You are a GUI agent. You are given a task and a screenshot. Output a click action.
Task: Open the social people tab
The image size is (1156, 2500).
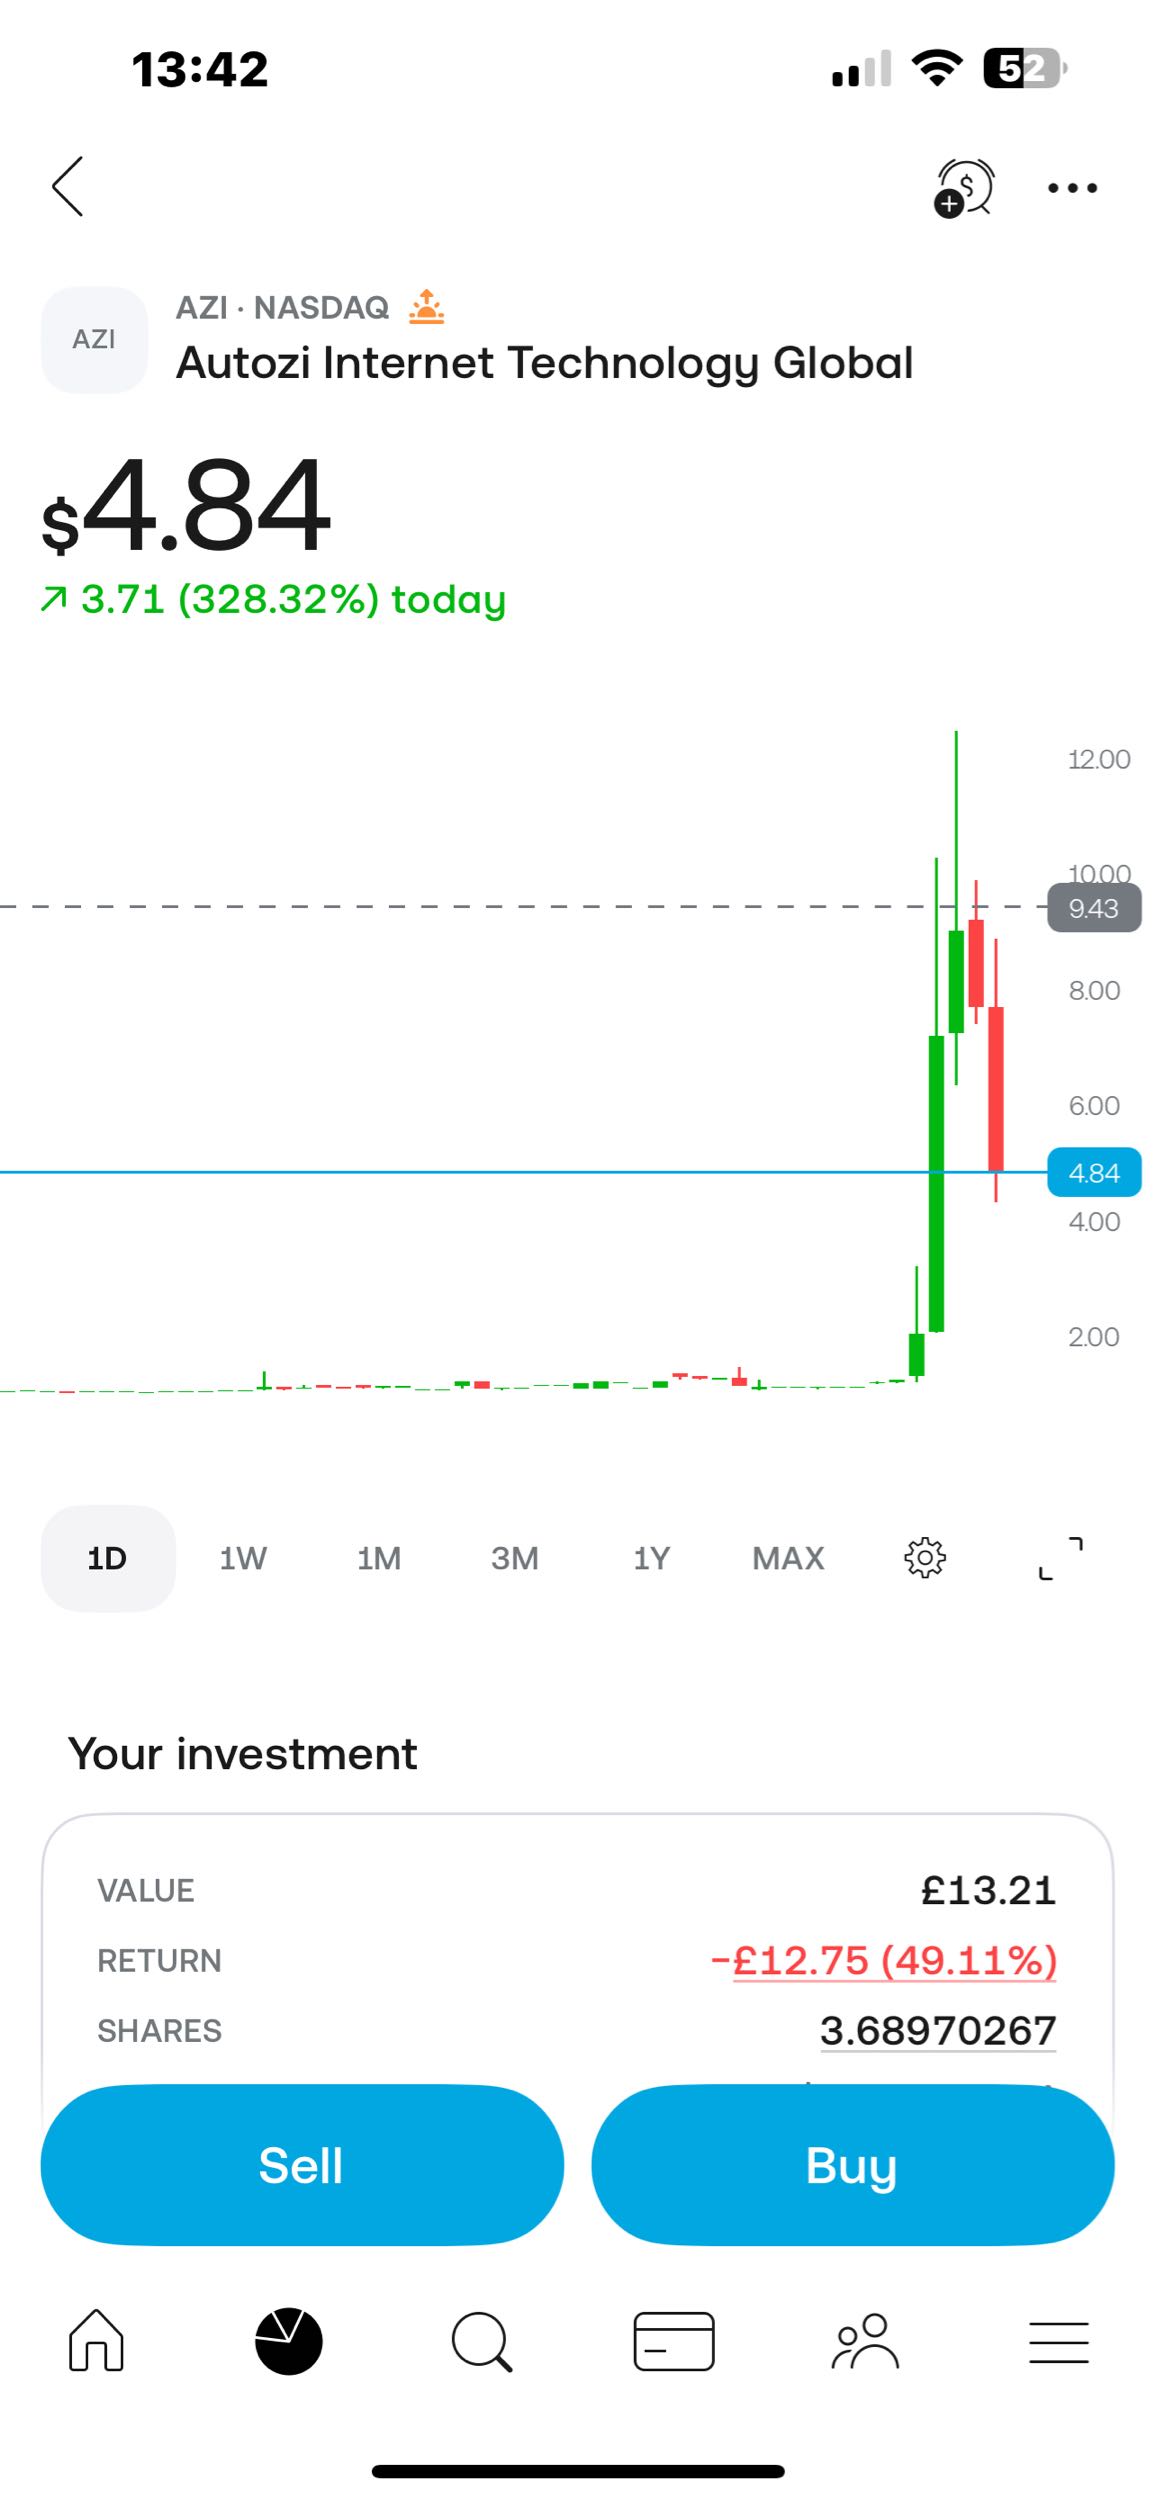tap(866, 2340)
